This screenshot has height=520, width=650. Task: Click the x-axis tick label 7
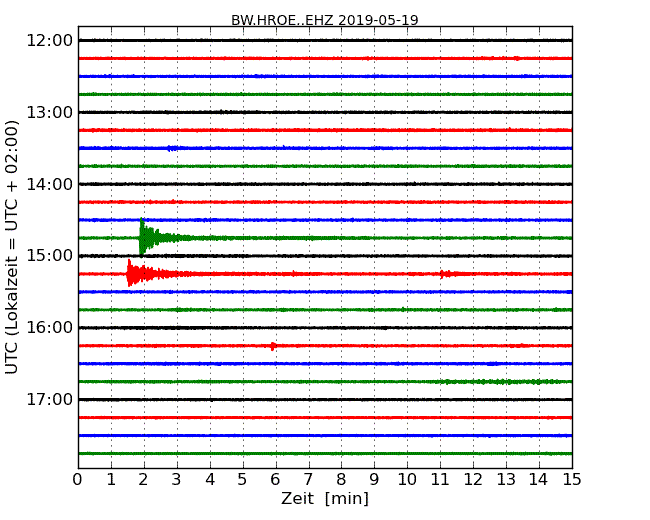[x=308, y=479]
